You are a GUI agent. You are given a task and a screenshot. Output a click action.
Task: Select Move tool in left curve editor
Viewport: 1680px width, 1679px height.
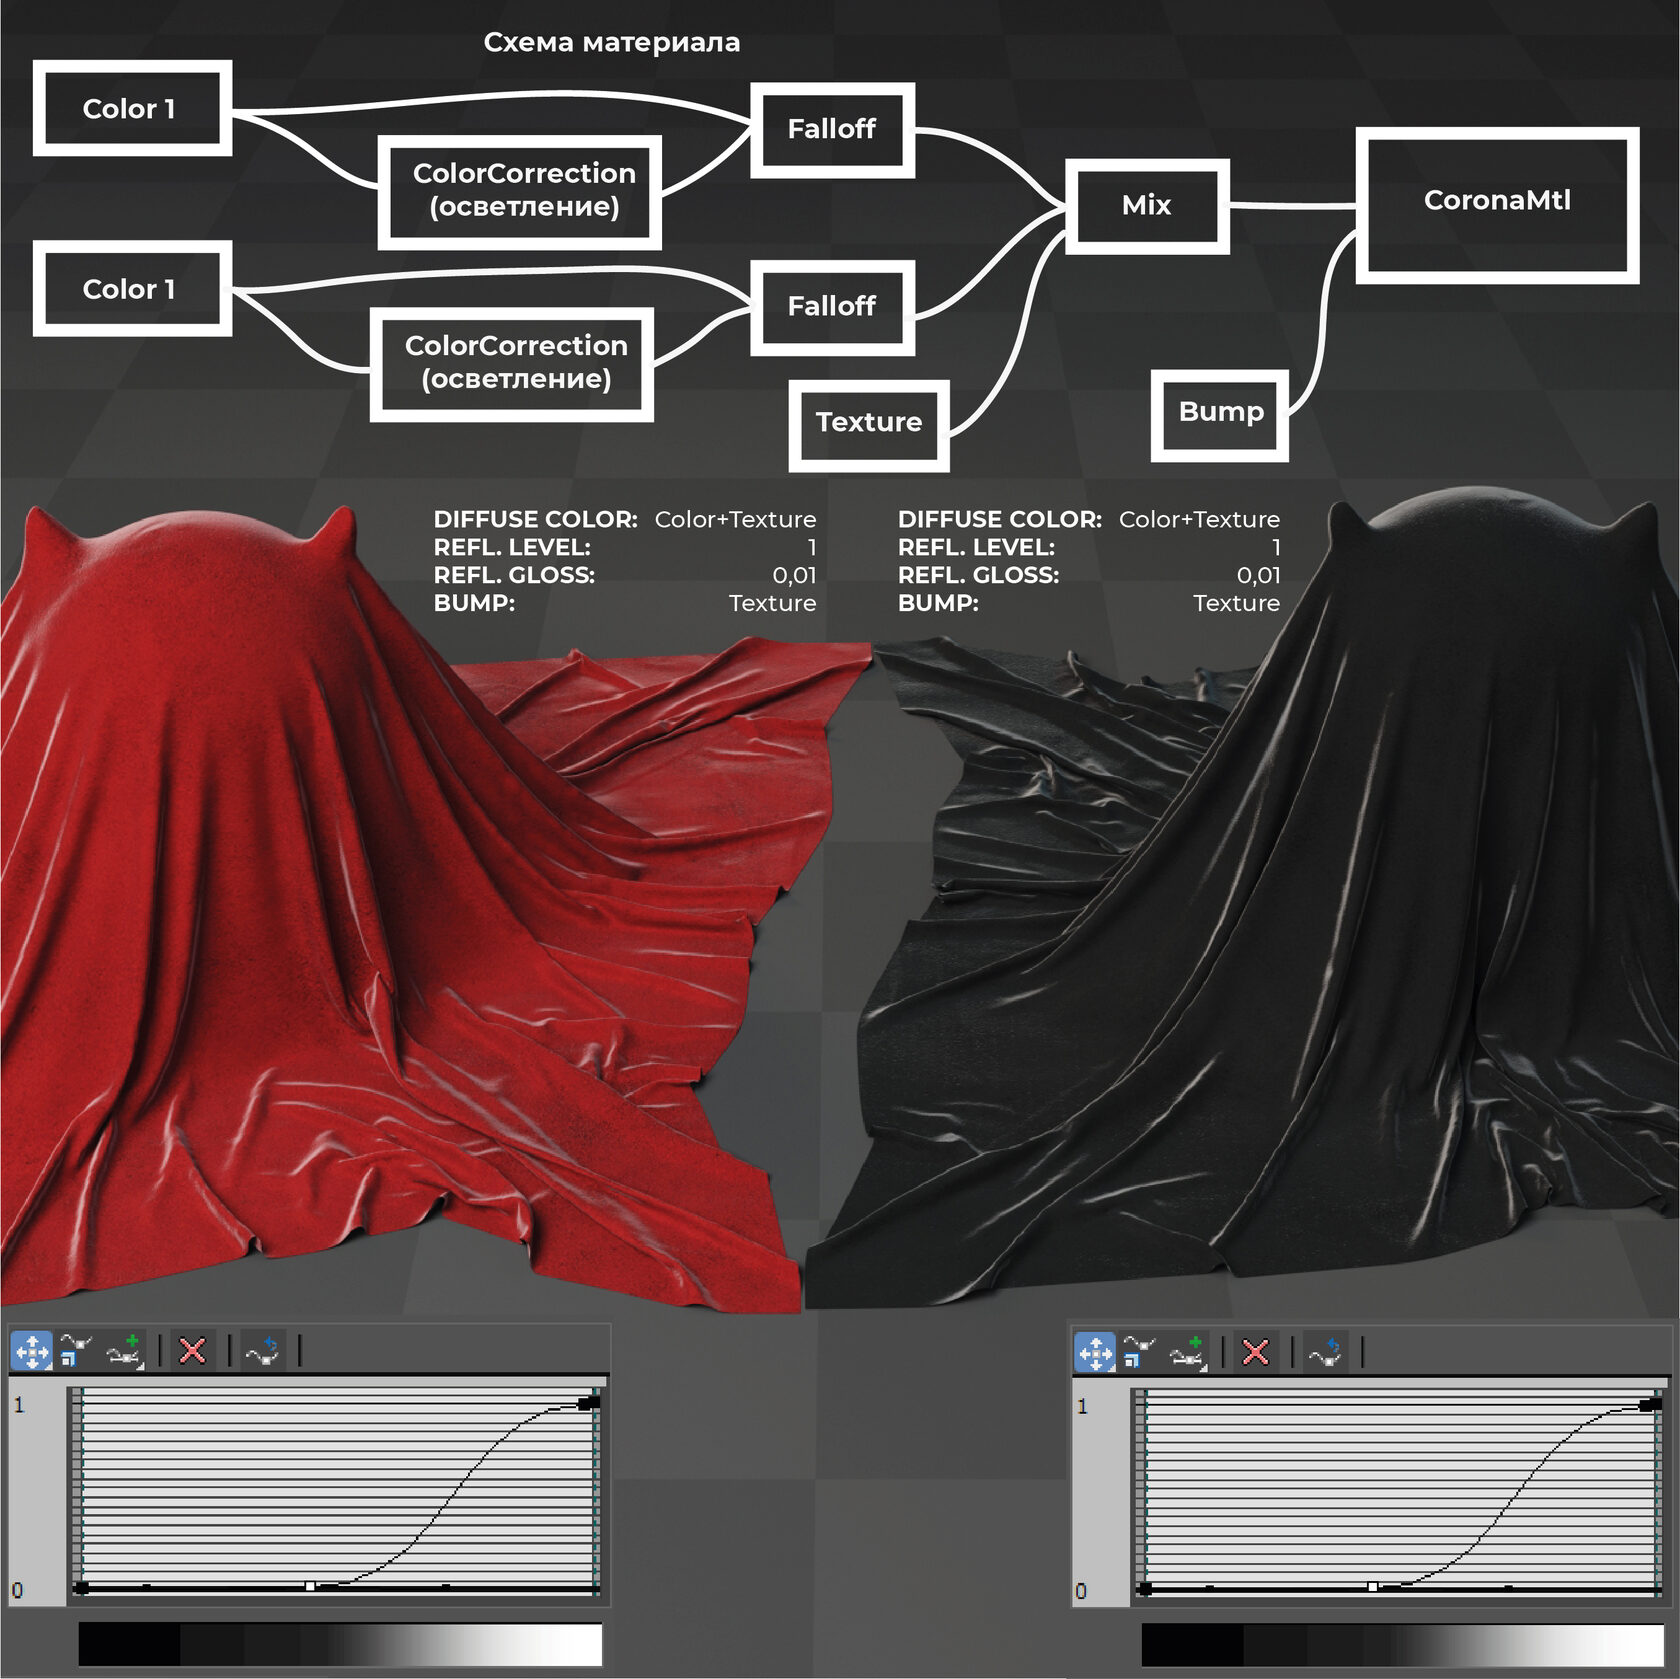[x=31, y=1351]
